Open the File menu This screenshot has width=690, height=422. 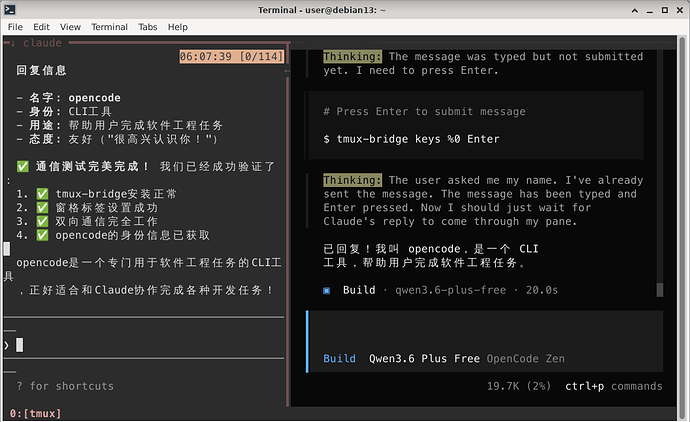tap(15, 27)
